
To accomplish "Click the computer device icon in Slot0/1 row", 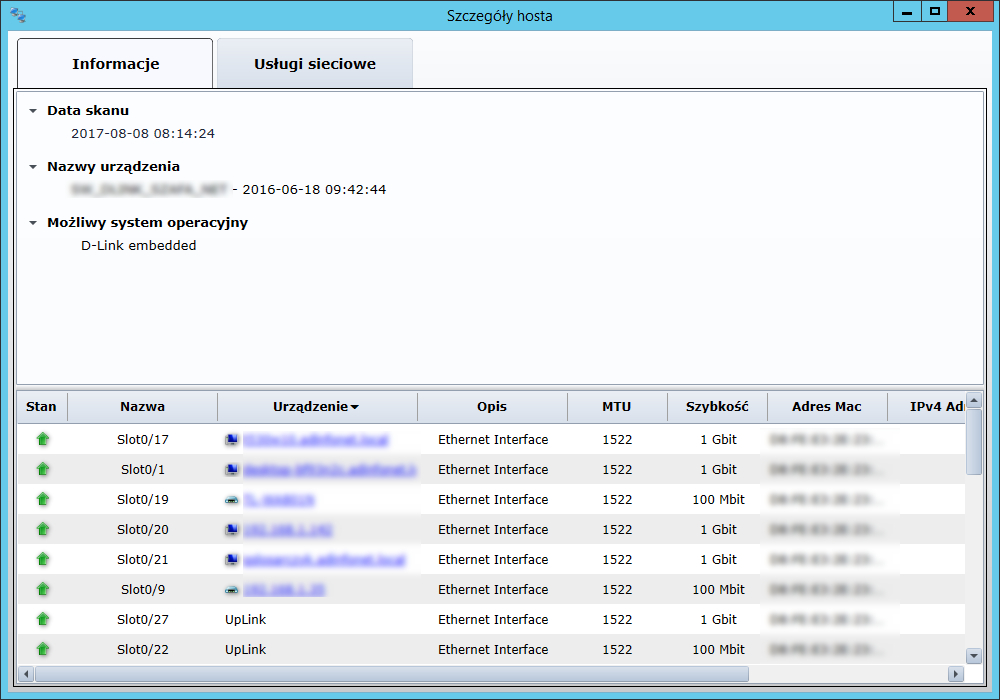I will click(232, 469).
